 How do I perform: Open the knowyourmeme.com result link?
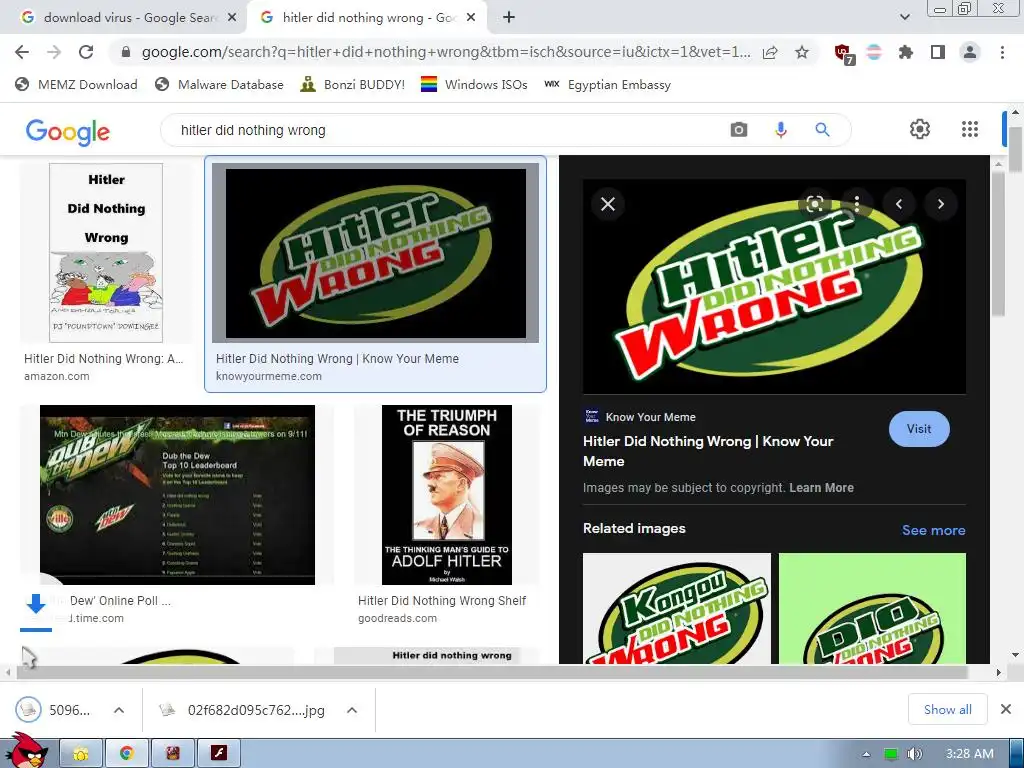(x=269, y=376)
